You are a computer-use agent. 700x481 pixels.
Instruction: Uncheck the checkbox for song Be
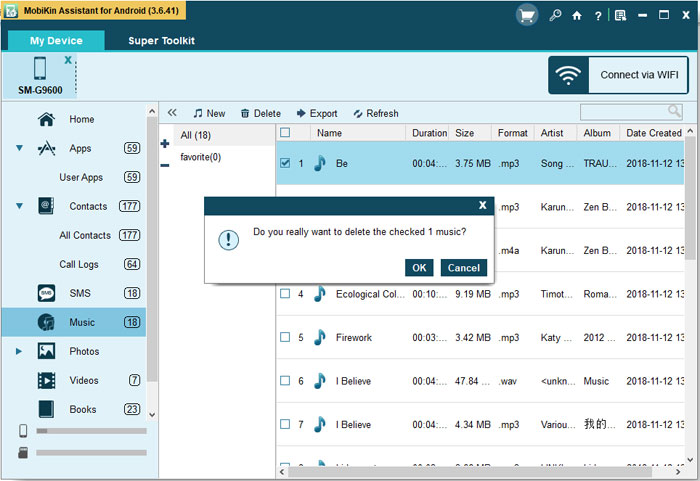[x=285, y=163]
